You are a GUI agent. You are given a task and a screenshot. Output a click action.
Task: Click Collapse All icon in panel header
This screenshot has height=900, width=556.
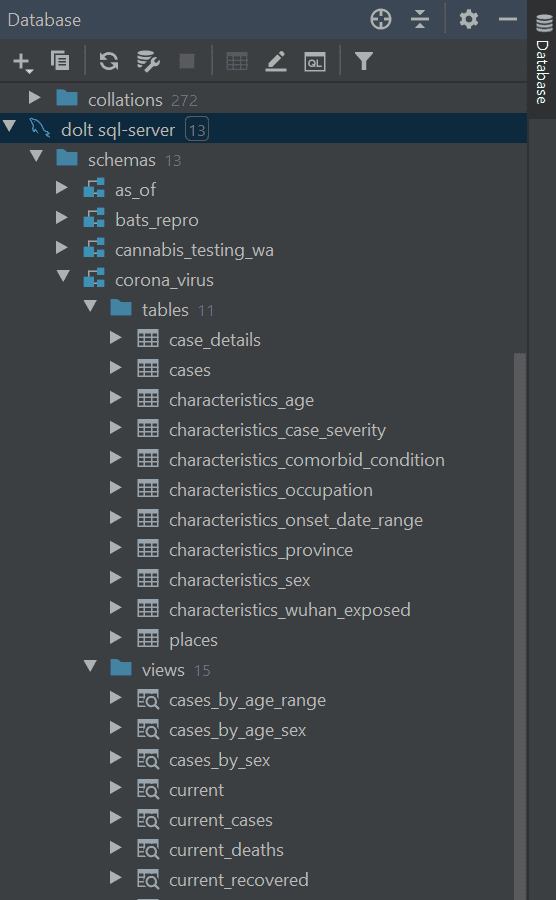coord(420,19)
